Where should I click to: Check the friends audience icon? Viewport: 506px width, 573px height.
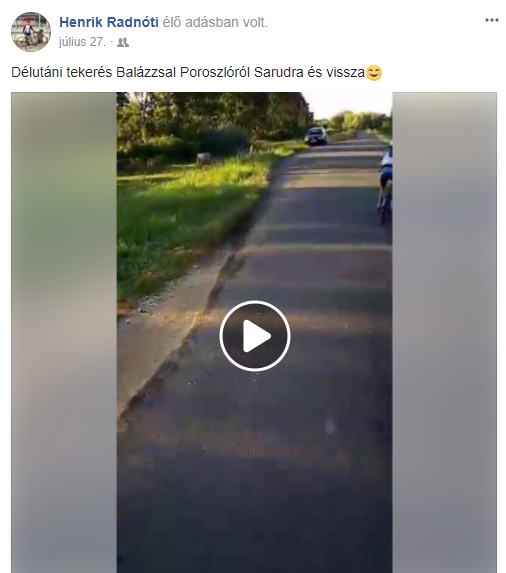point(123,43)
